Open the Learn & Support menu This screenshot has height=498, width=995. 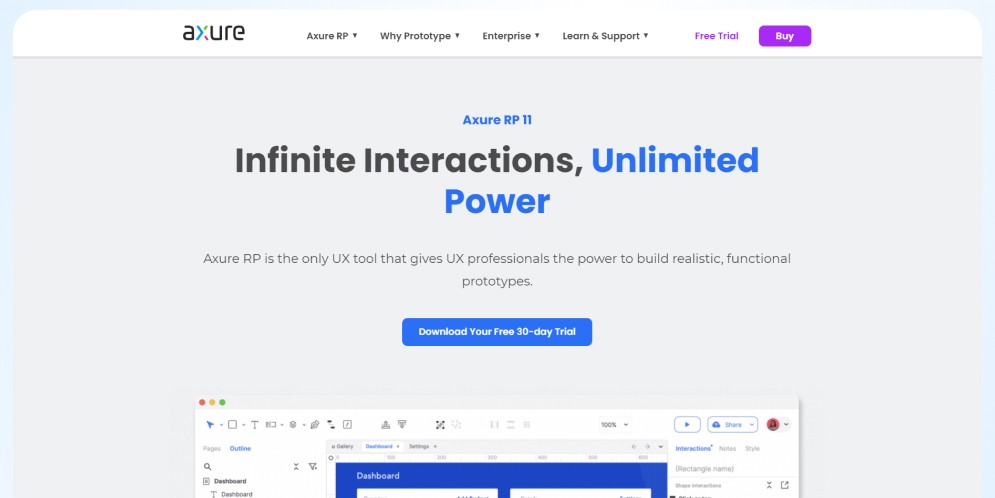point(605,36)
